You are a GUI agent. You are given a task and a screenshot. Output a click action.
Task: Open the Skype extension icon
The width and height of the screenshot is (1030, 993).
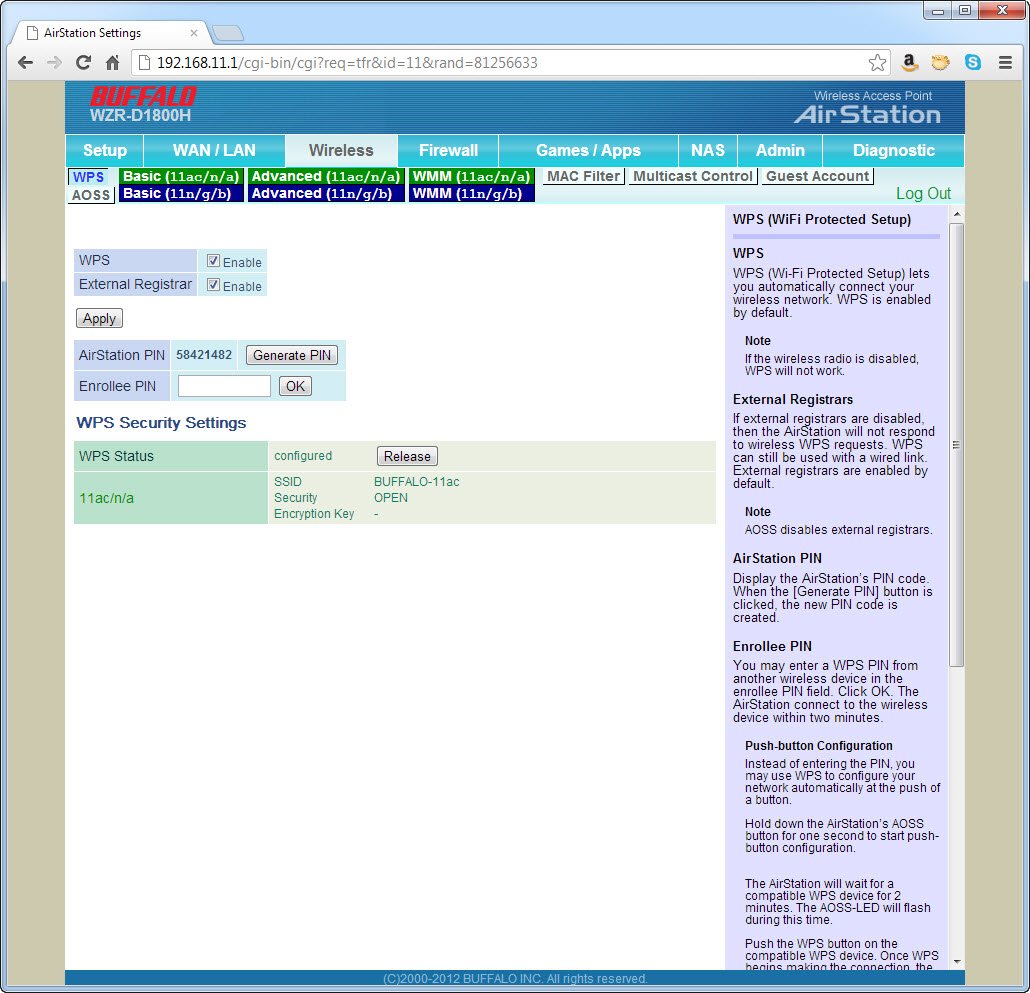point(973,62)
